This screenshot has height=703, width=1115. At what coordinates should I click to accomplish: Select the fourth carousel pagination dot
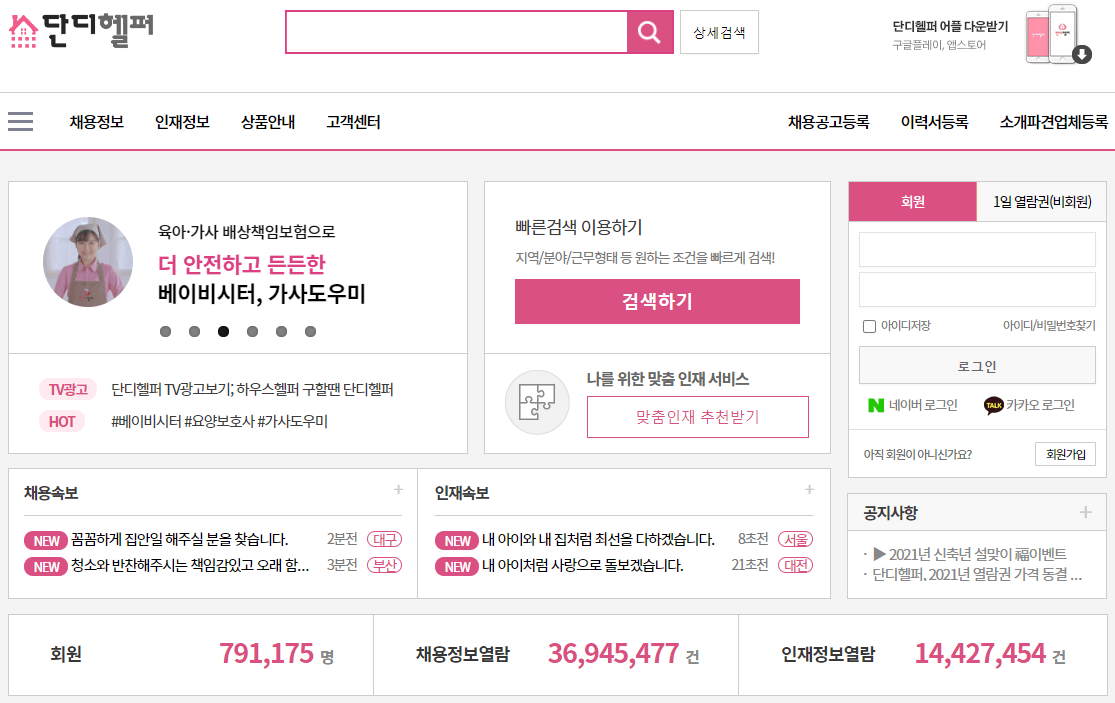[251, 331]
